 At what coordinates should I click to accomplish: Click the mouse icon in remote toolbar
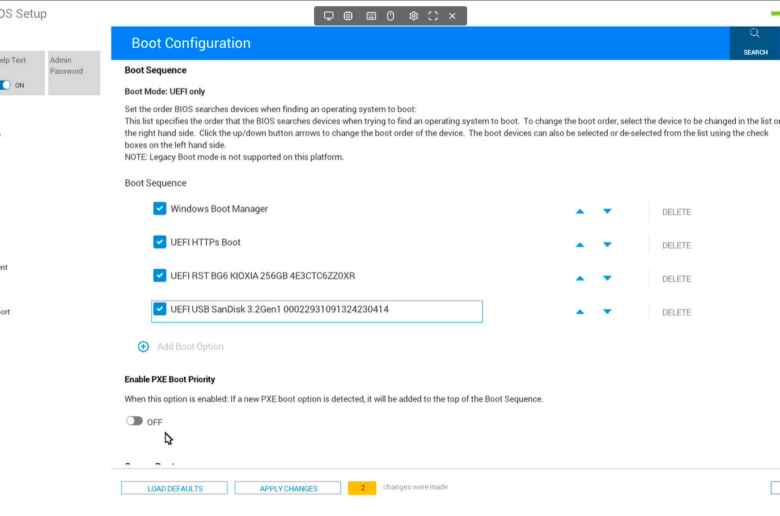click(x=390, y=16)
